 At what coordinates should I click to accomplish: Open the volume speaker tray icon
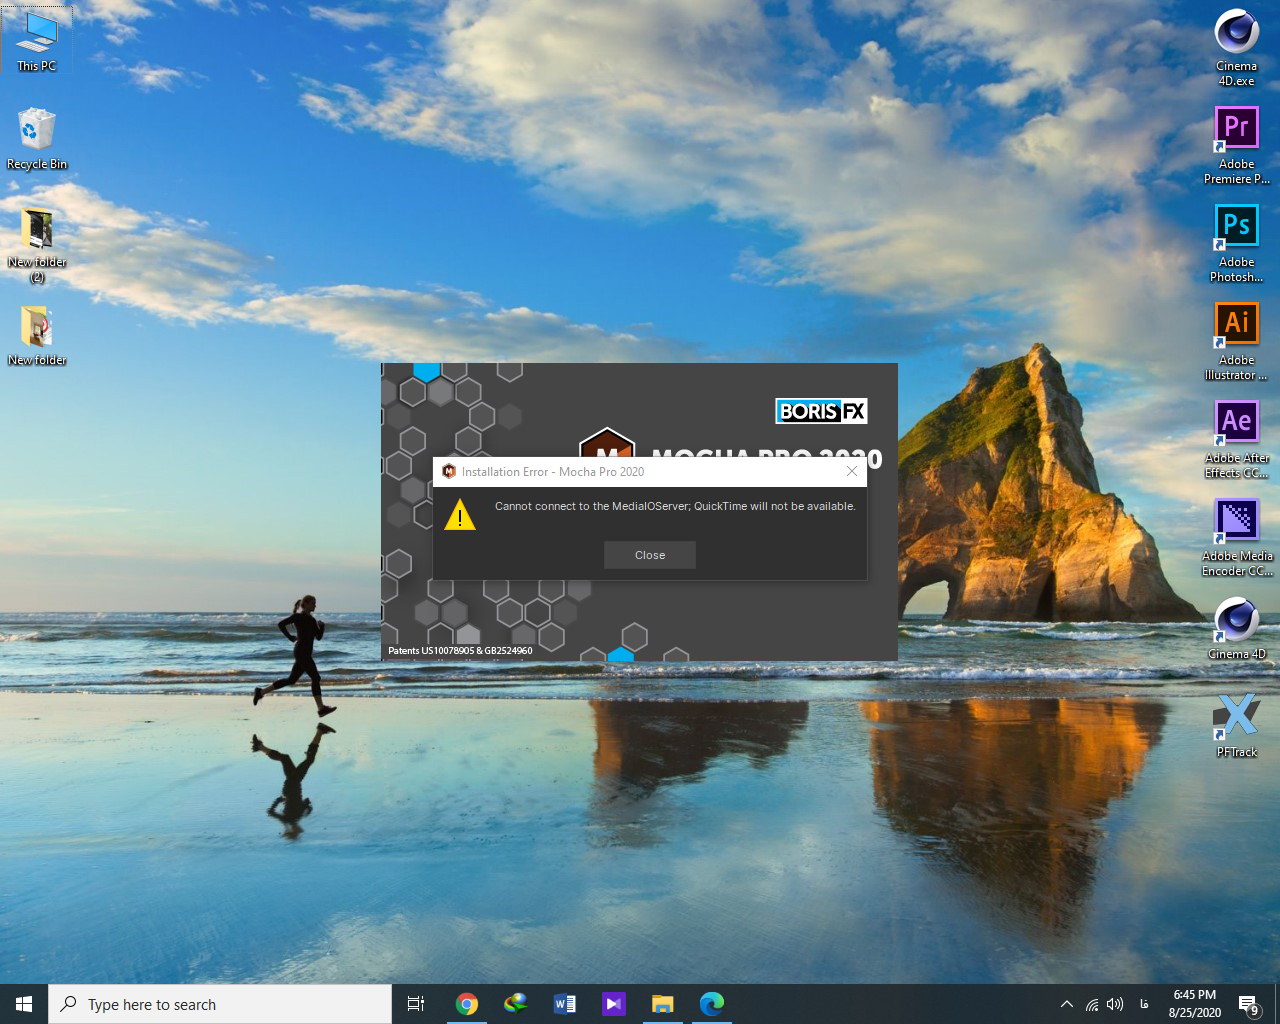click(x=1115, y=1004)
